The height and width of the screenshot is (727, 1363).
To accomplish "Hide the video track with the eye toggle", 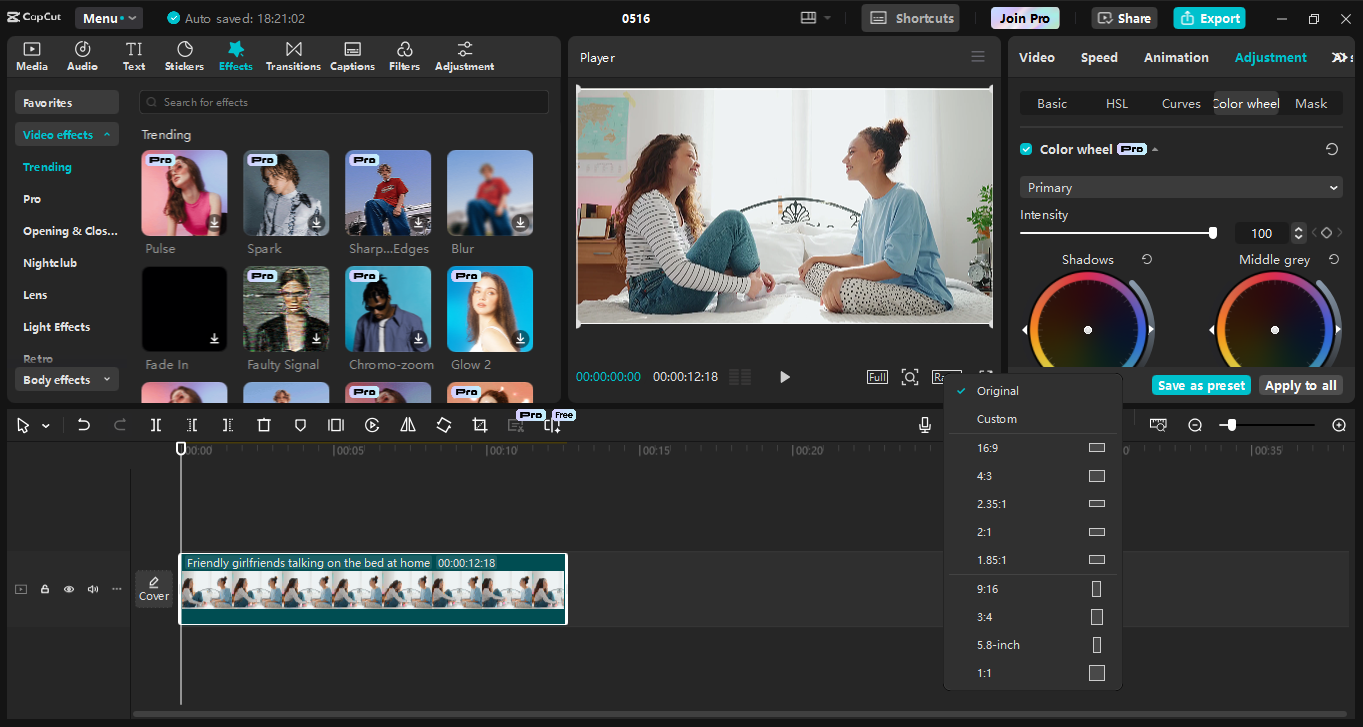I will tap(69, 589).
